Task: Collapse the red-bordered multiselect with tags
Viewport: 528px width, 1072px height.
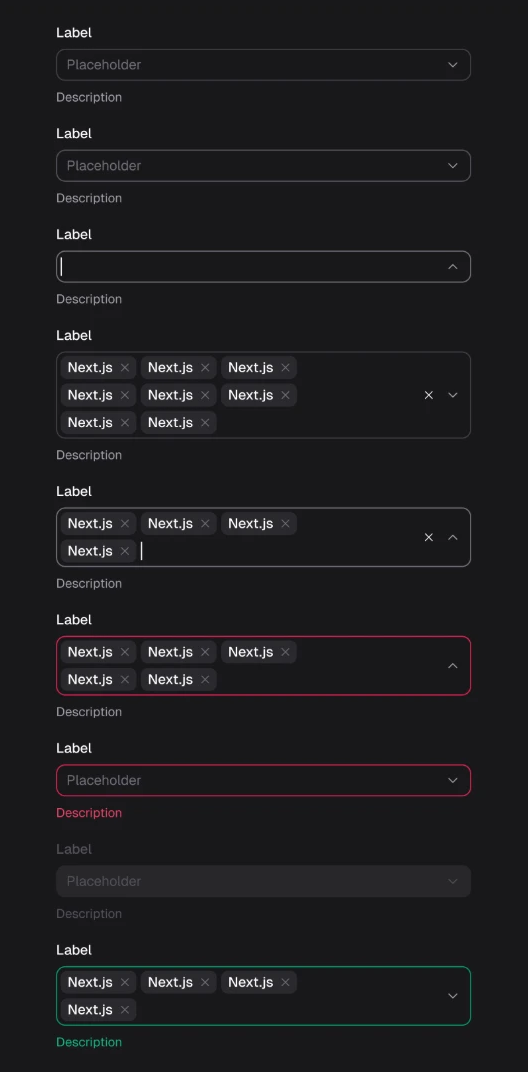Action: click(x=453, y=666)
